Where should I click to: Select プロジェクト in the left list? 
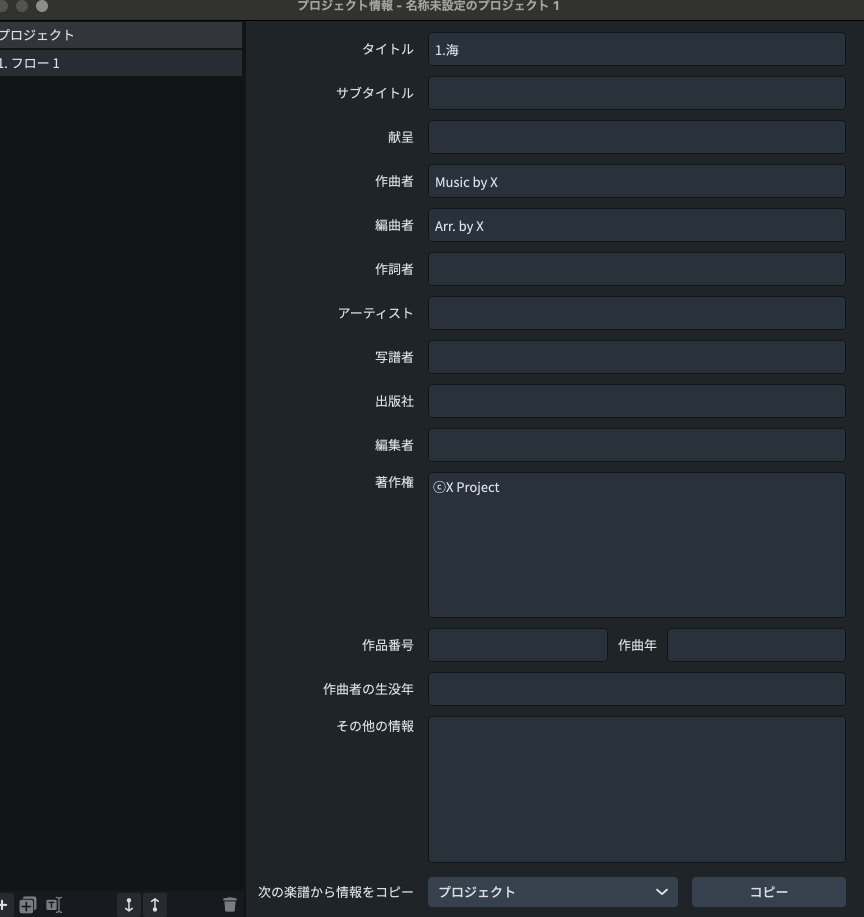120,35
